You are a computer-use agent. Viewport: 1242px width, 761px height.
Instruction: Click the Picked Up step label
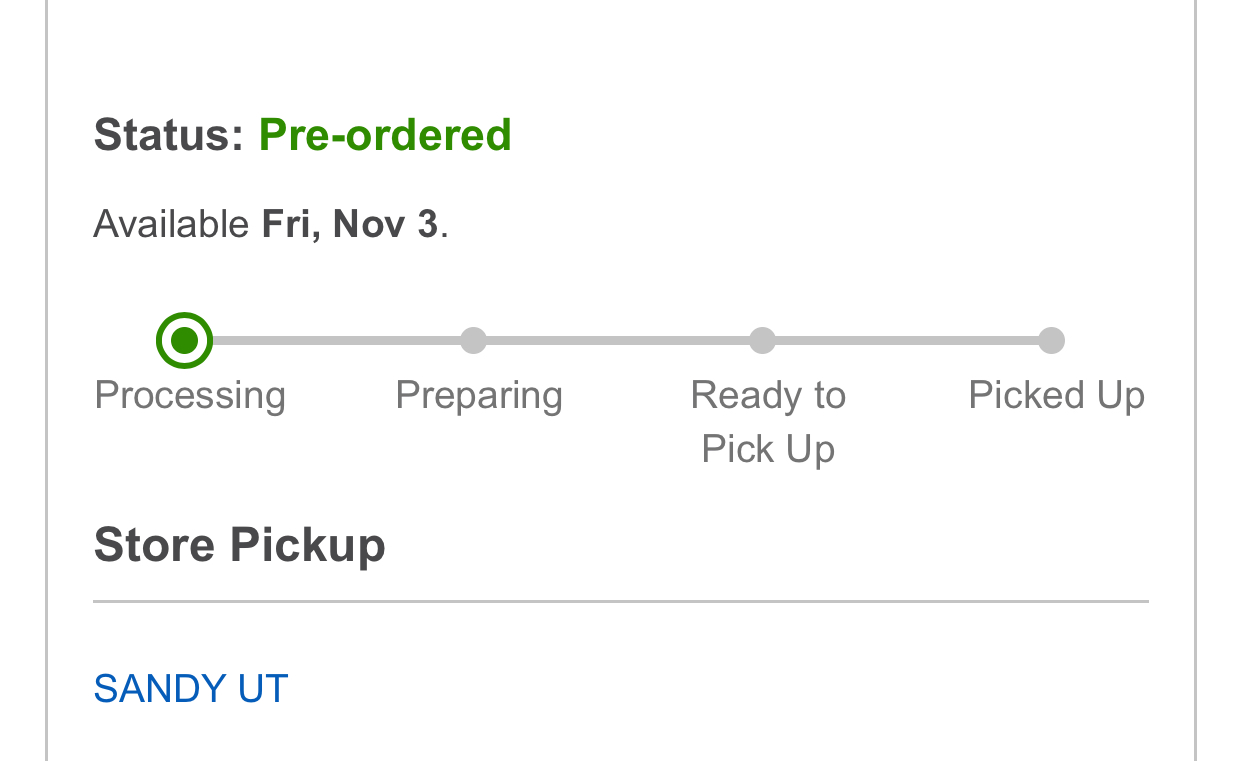(1056, 396)
